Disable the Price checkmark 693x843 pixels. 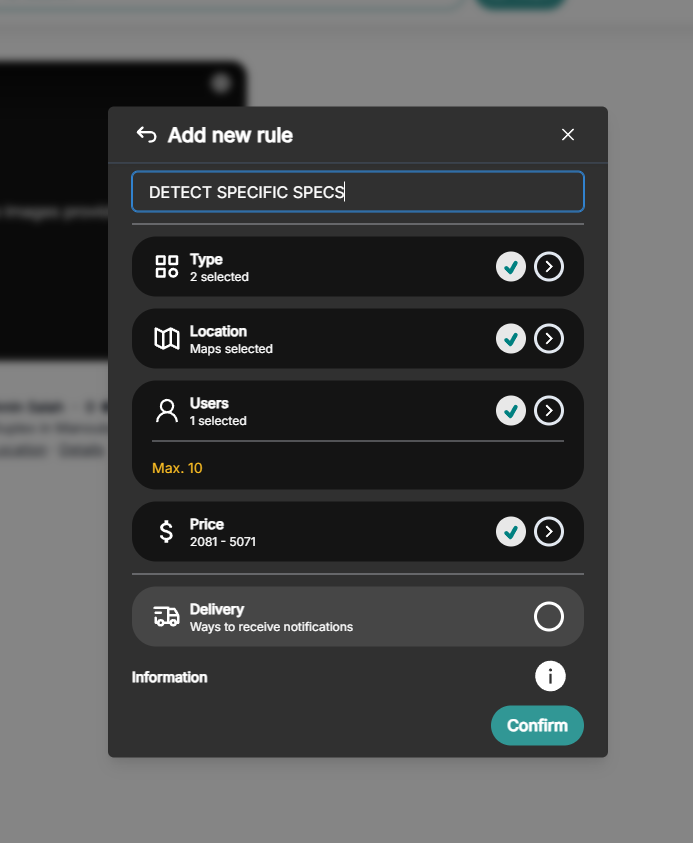pos(511,532)
